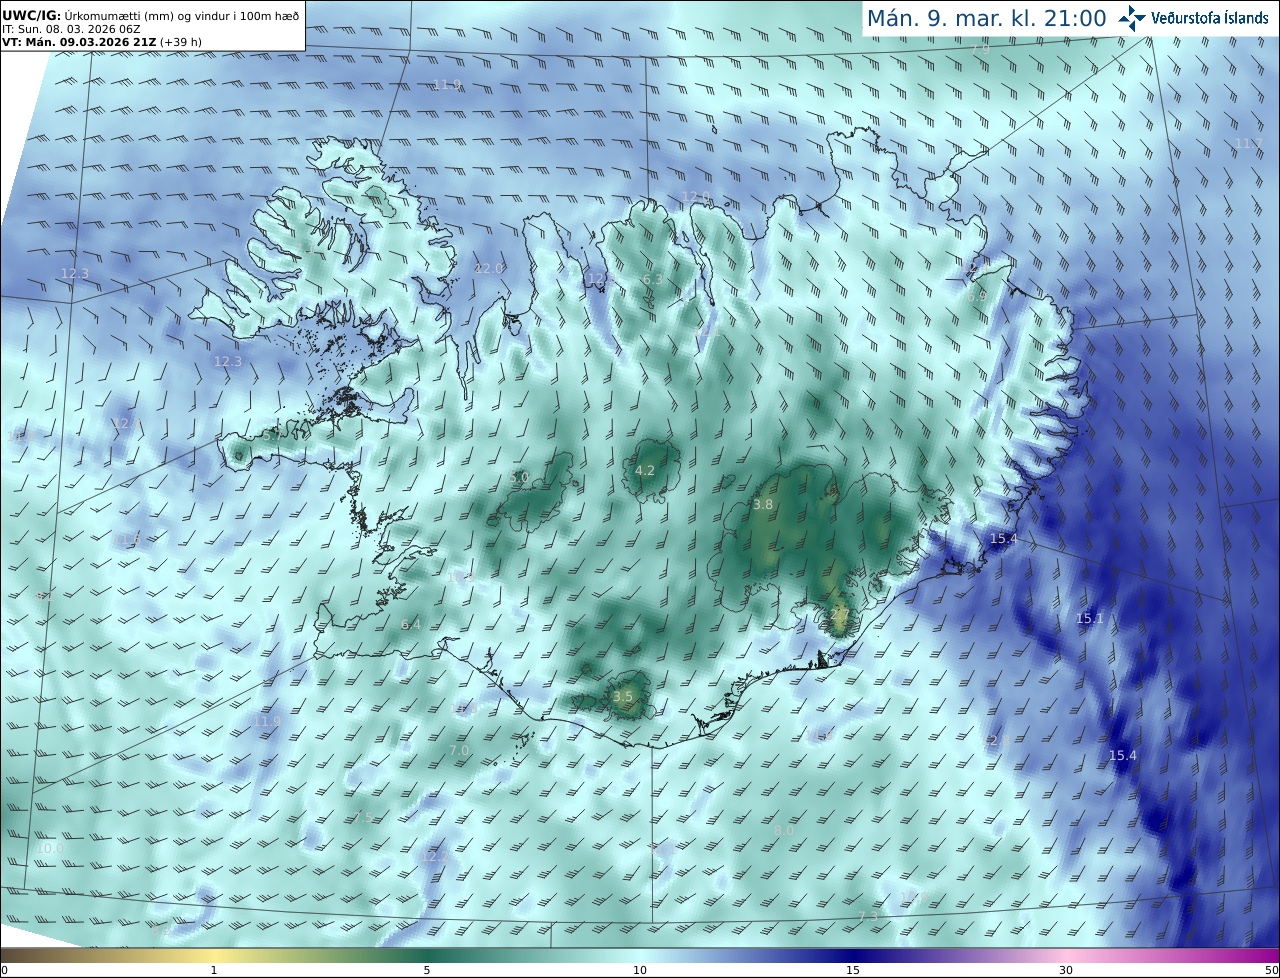1280x978 pixels.
Task: Click the 3.8 value label
Action: tap(763, 505)
